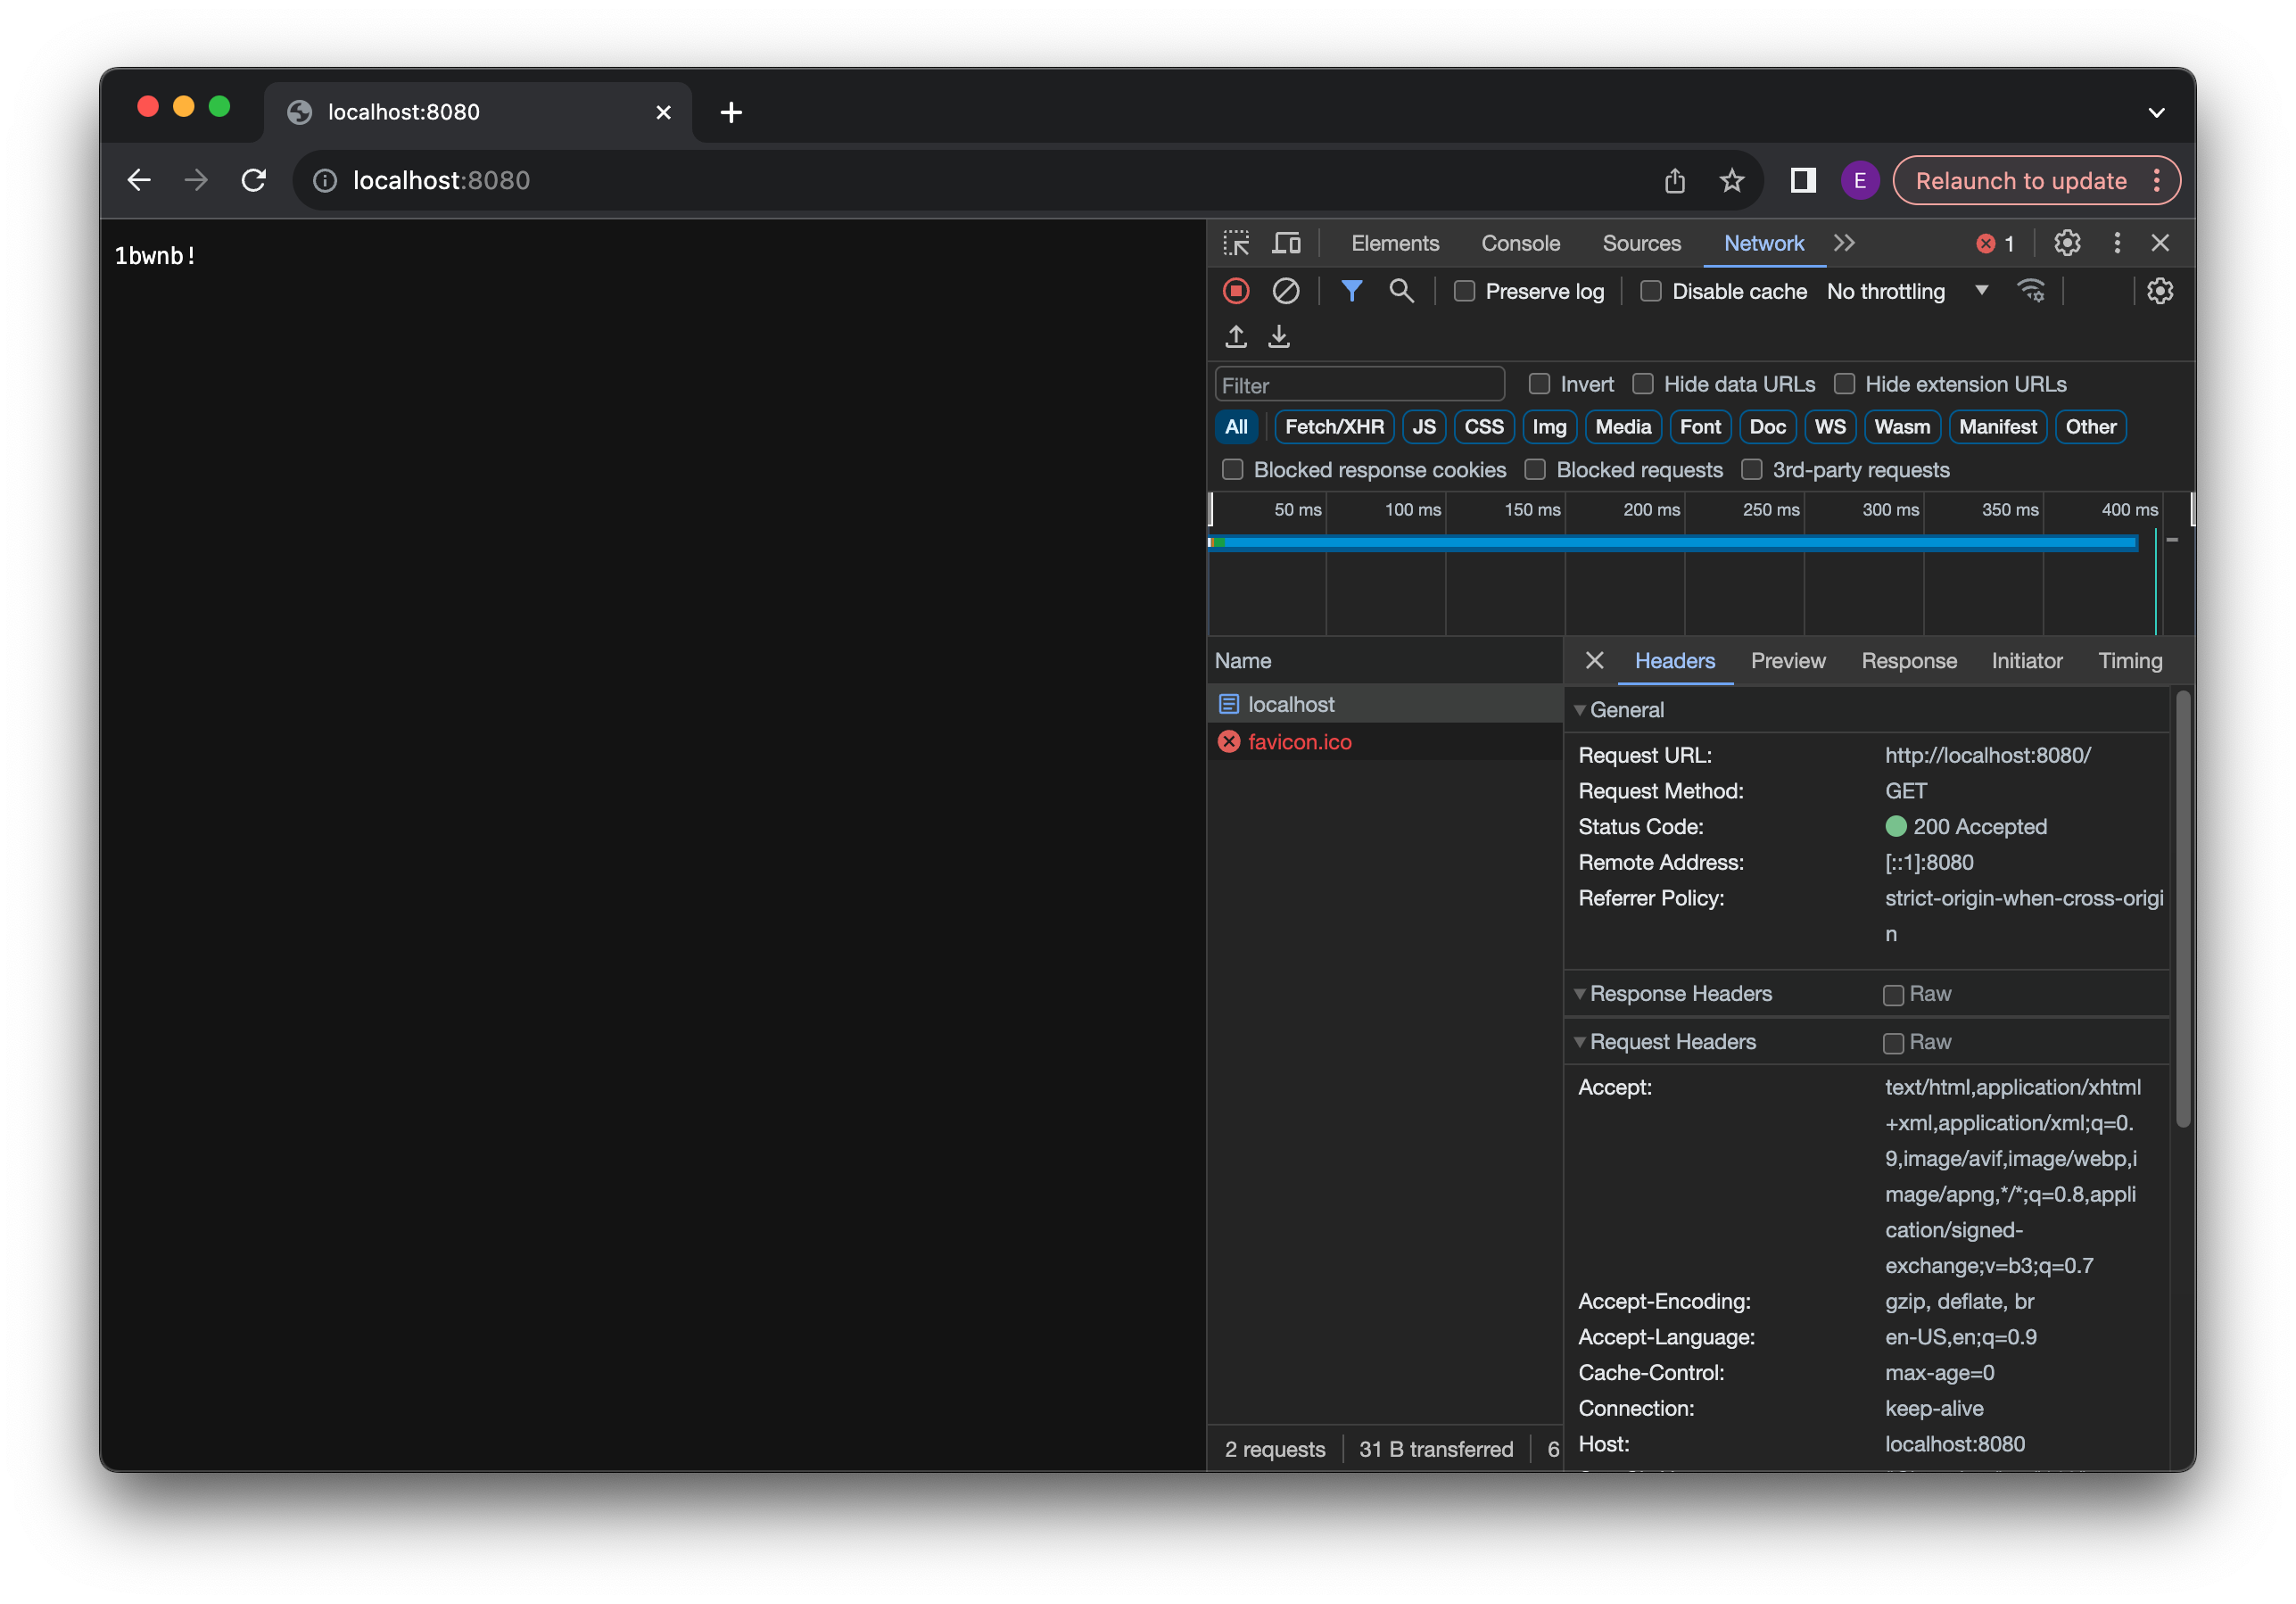Check the Disable cache checkbox
The image size is (2296, 1604).
coord(1651,291)
